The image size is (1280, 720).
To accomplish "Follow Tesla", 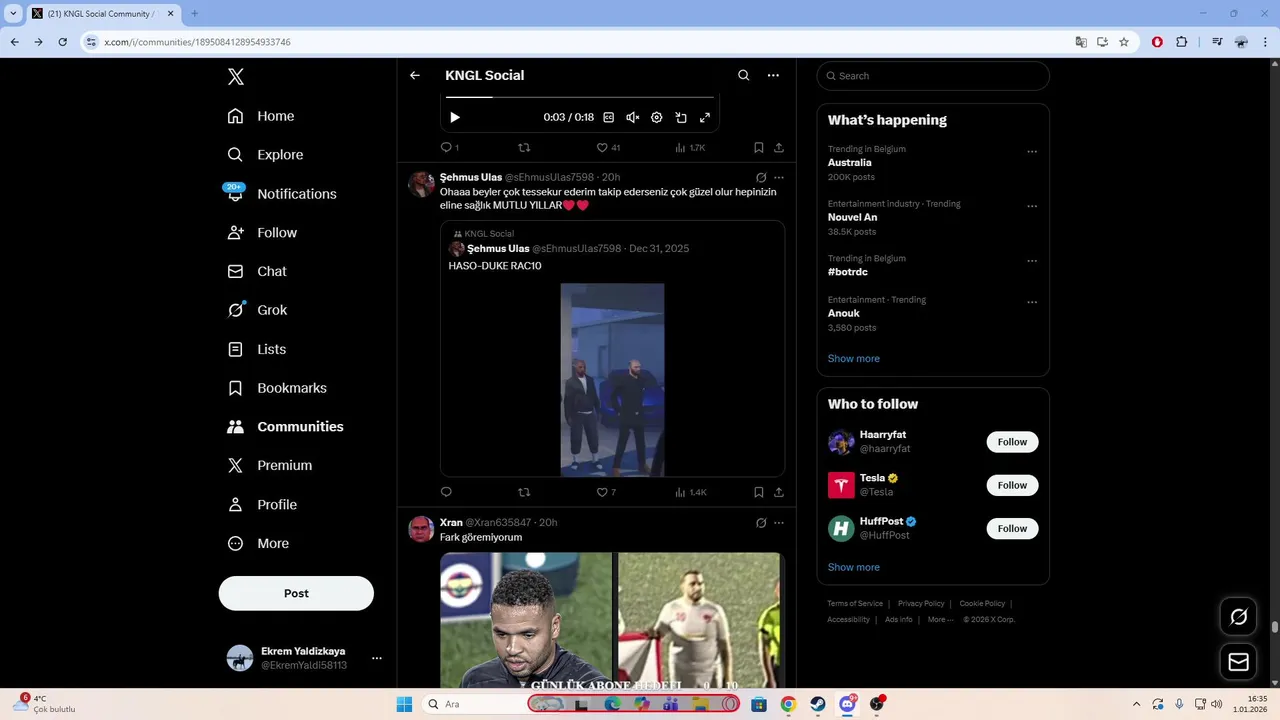I will [x=1012, y=485].
